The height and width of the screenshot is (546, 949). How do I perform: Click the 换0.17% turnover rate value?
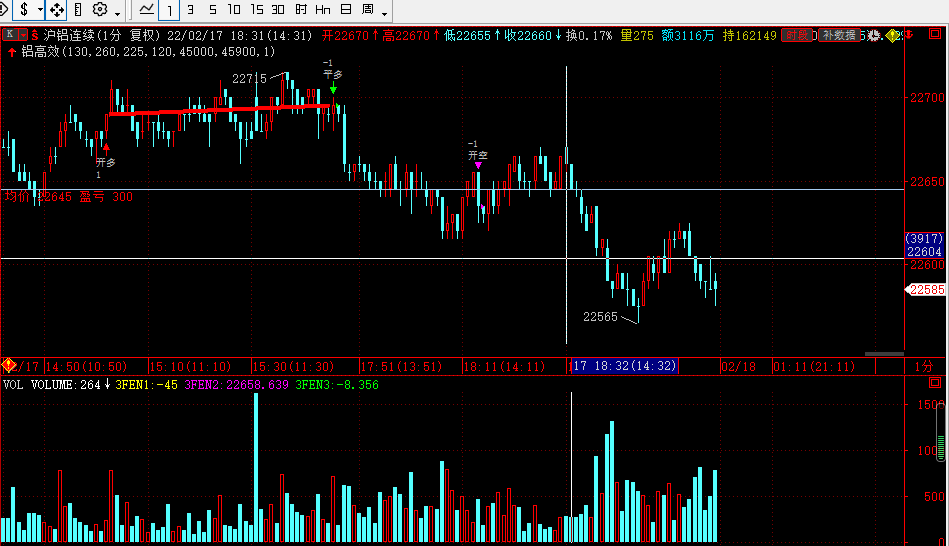(589, 35)
